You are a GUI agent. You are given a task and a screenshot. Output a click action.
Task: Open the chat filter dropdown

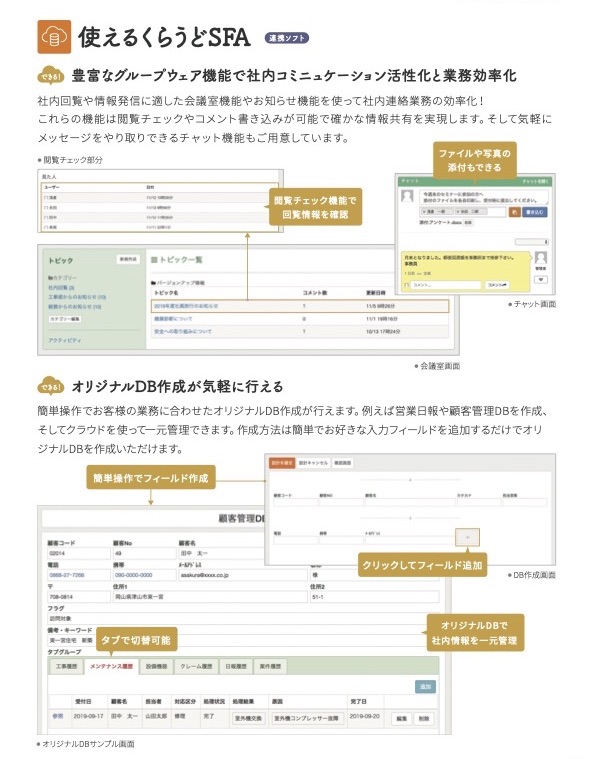532,242
